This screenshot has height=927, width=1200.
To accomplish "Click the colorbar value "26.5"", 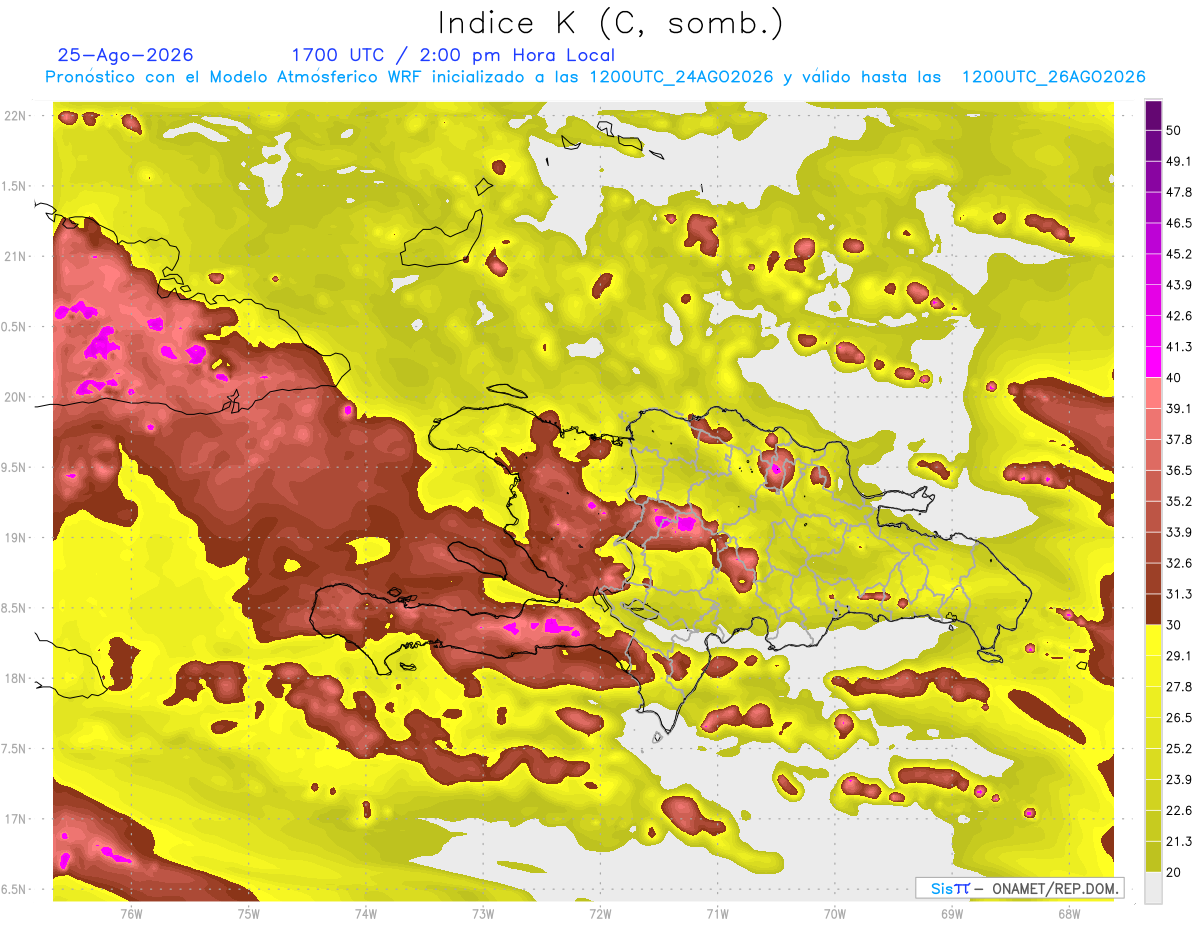I will (x=1179, y=718).
